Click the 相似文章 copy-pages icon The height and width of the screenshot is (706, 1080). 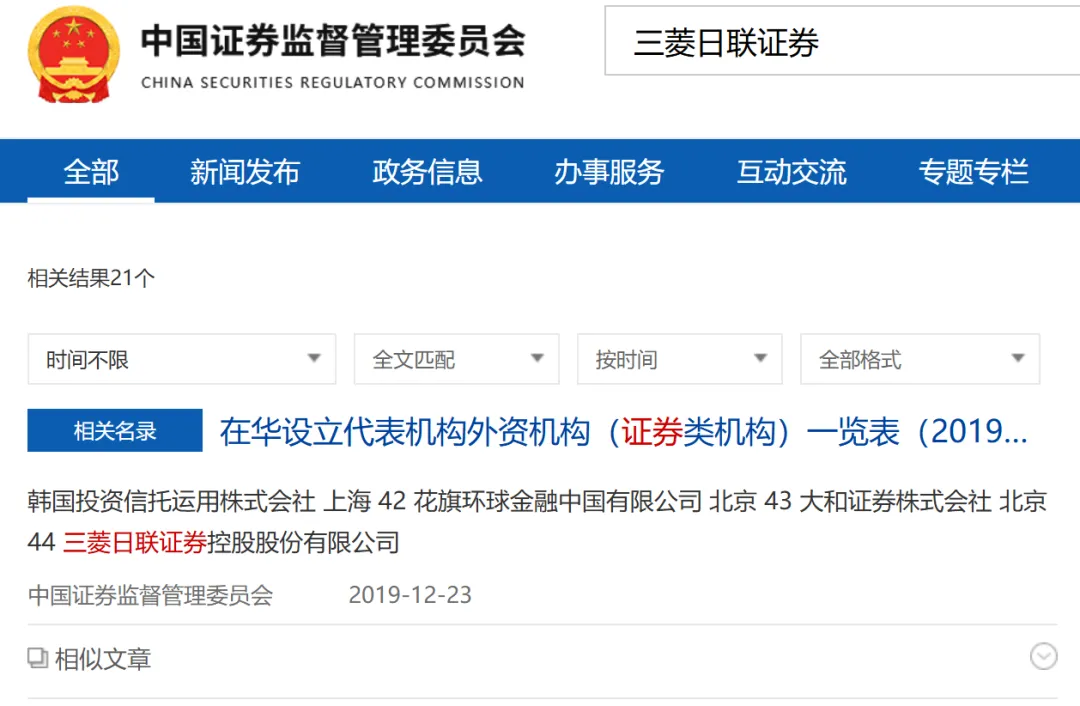click(x=38, y=658)
